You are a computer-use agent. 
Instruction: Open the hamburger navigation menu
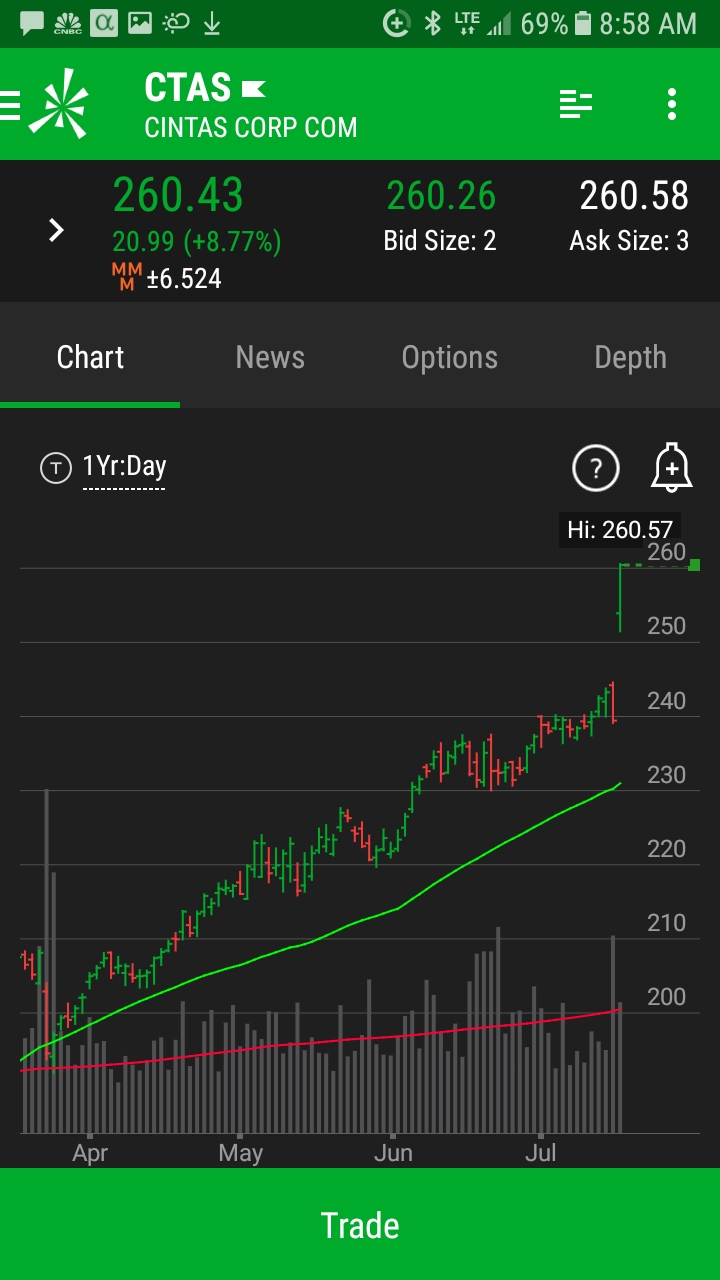[10, 104]
